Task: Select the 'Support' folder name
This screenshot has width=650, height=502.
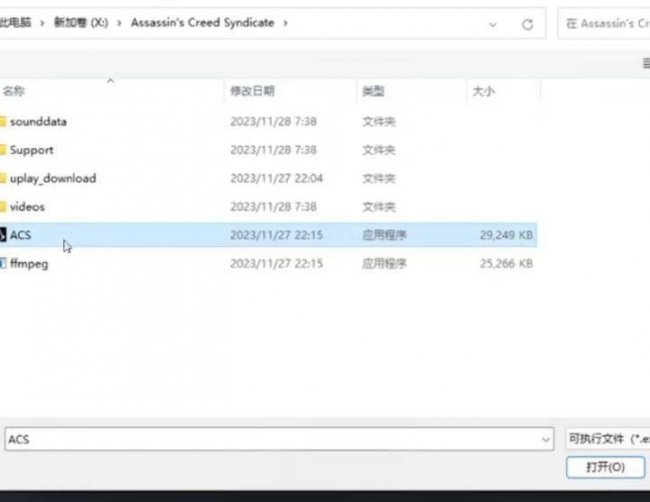Action: tap(32, 150)
